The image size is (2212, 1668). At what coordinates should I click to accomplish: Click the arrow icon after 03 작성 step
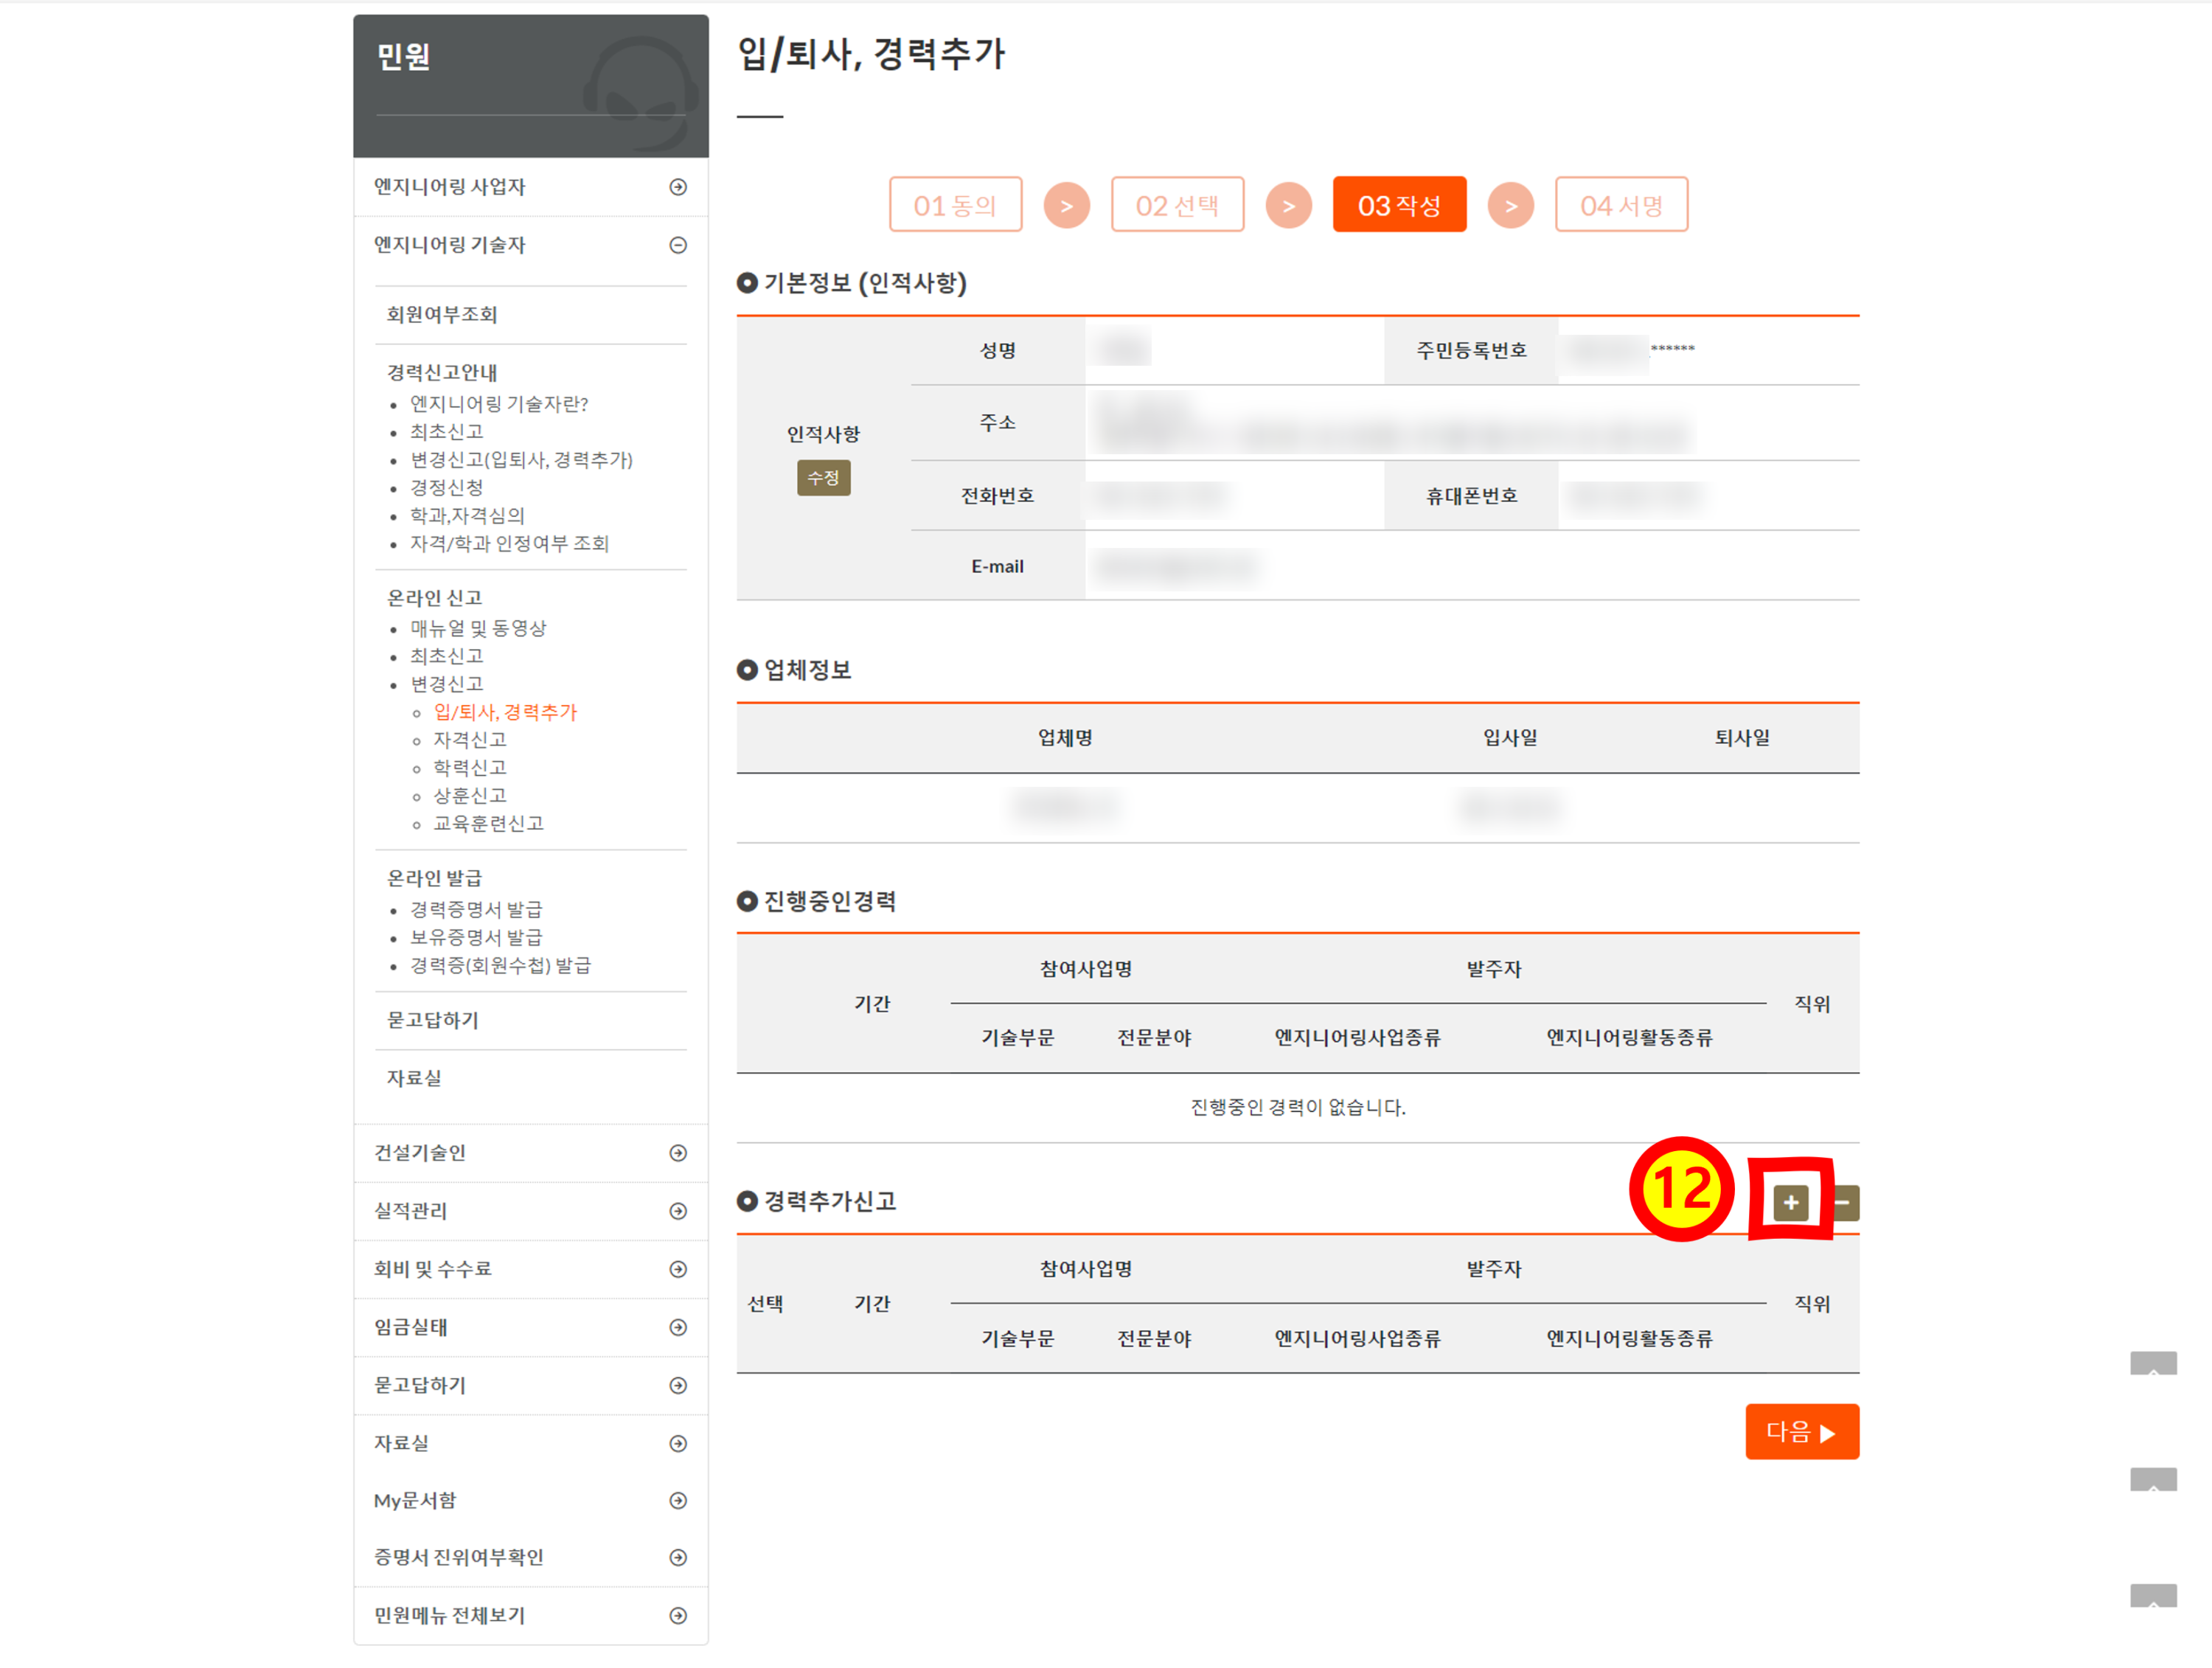(x=1510, y=205)
